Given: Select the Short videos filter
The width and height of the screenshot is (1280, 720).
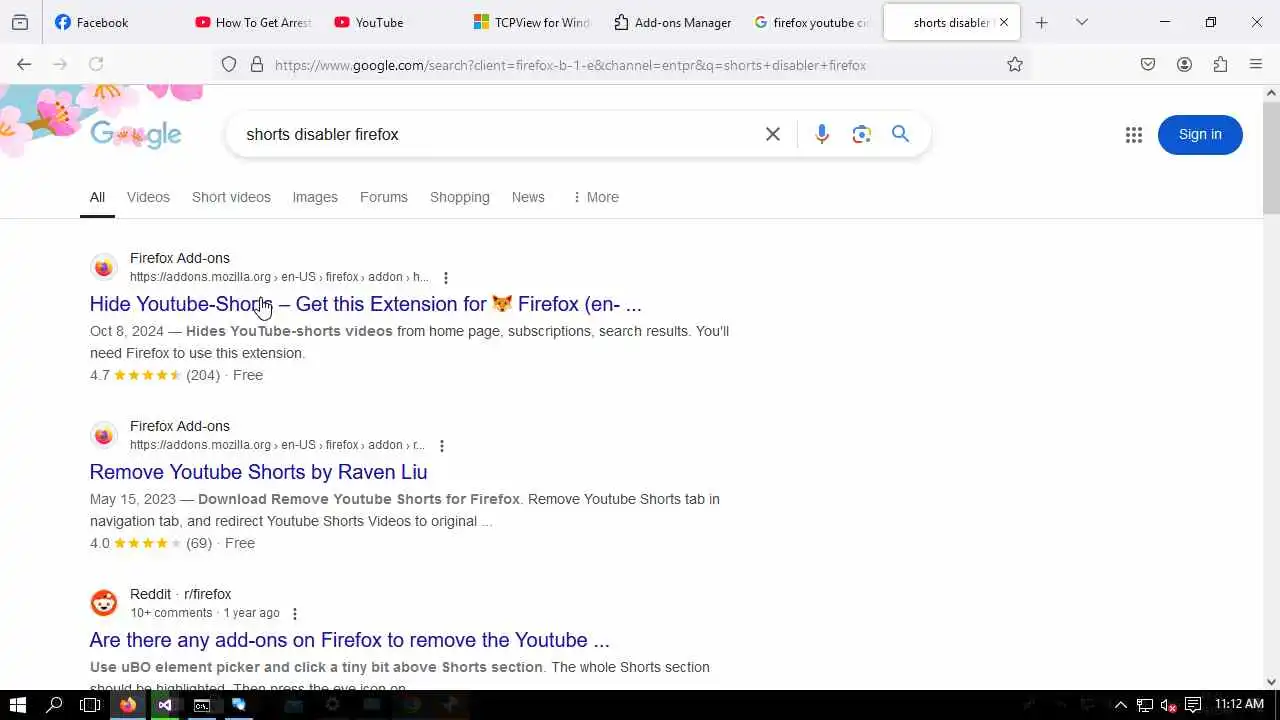Looking at the screenshot, I should pyautogui.click(x=231, y=197).
